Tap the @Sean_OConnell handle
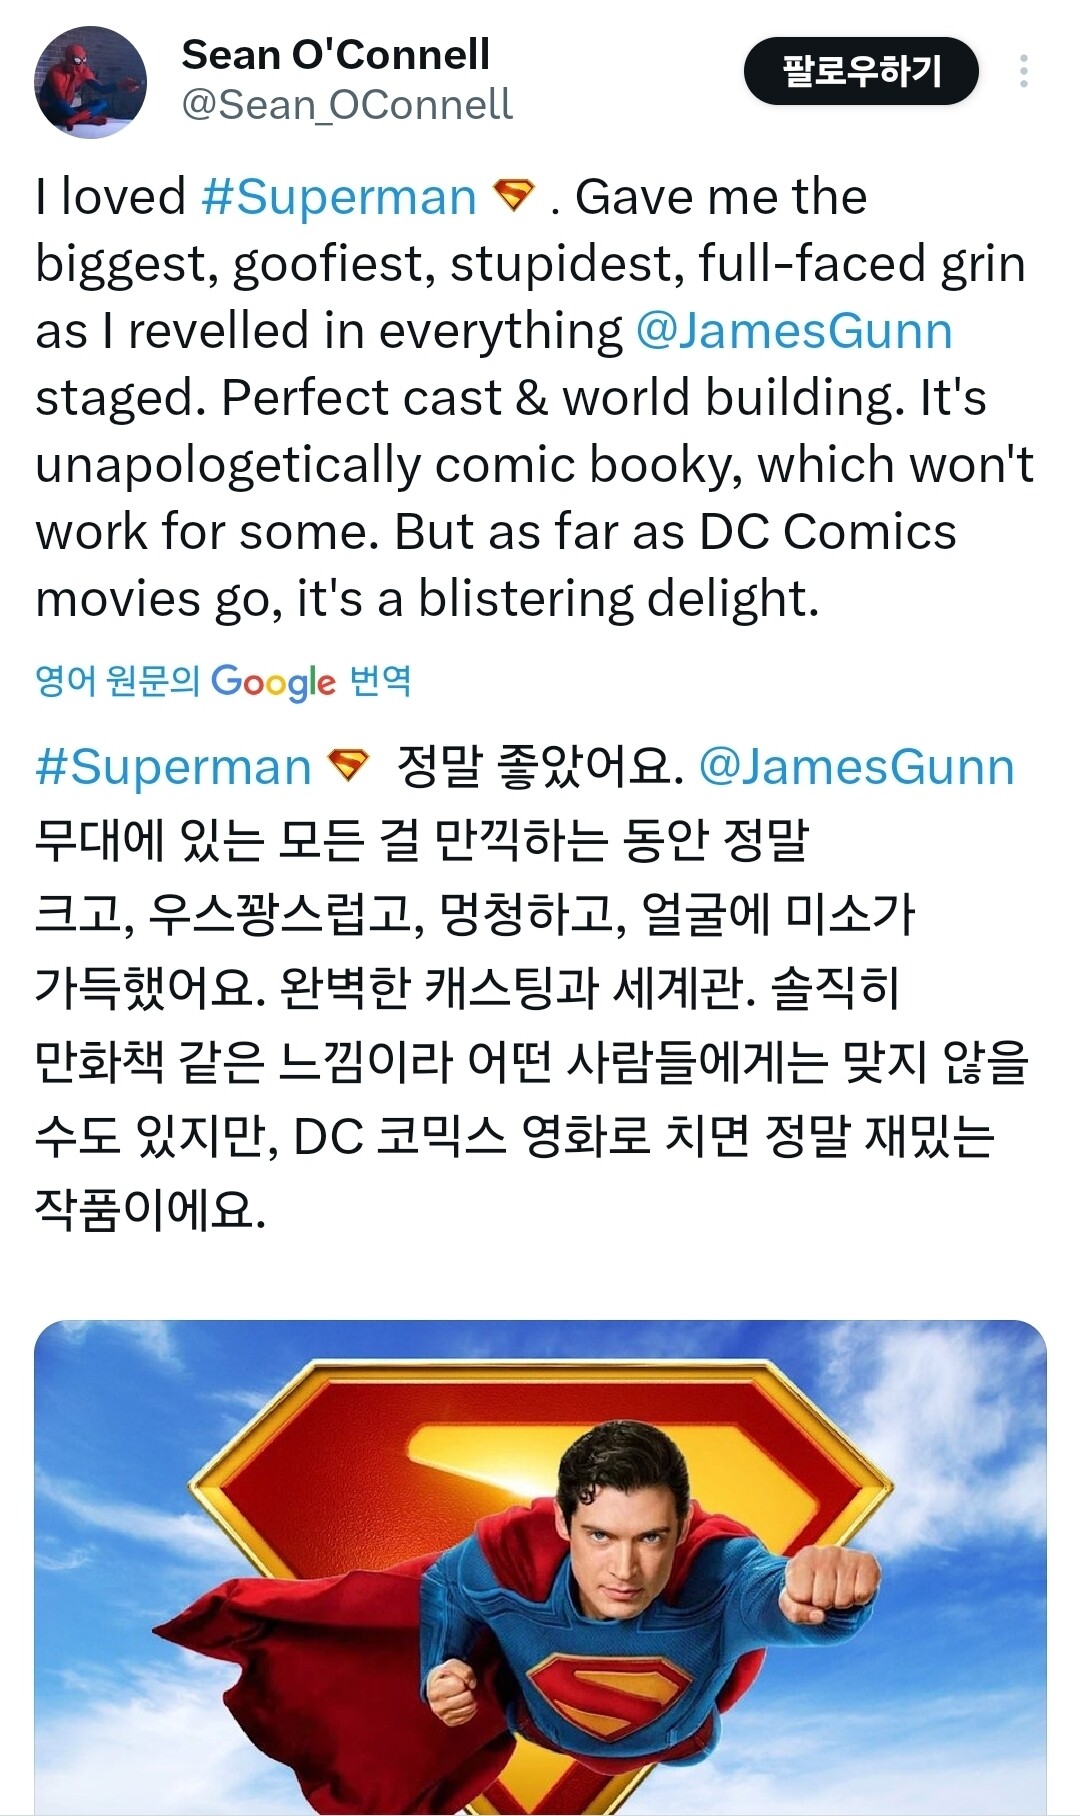This screenshot has height=1816, width=1080. 346,104
